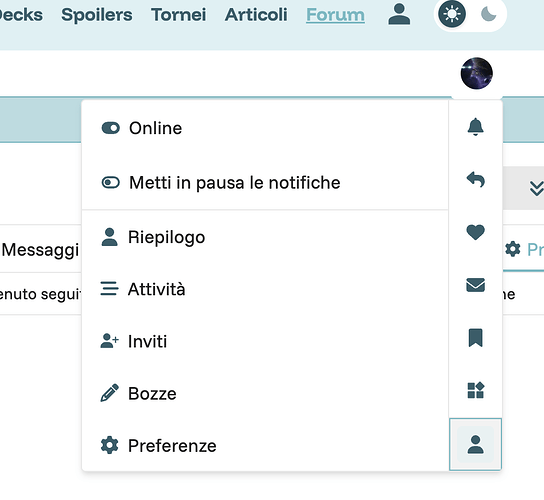
Task: Open Attività menu entry
Action: [x=265, y=289]
